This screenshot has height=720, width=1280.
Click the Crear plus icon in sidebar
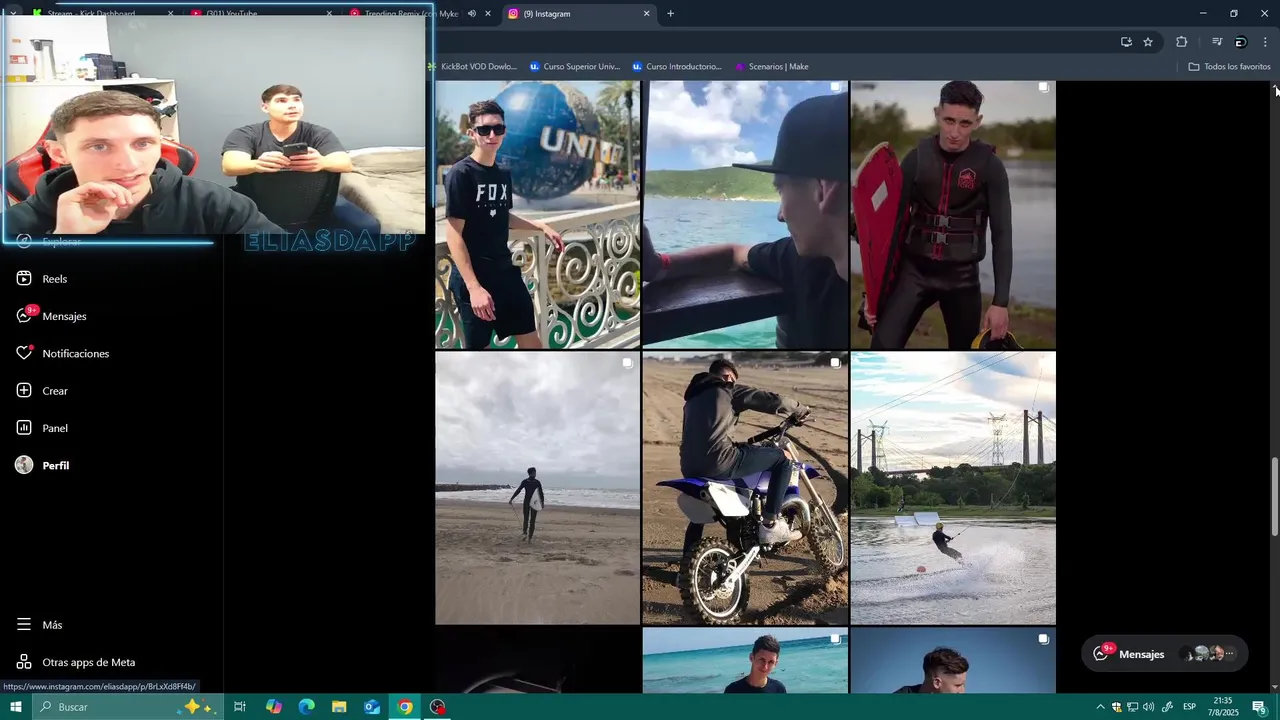tap(24, 391)
